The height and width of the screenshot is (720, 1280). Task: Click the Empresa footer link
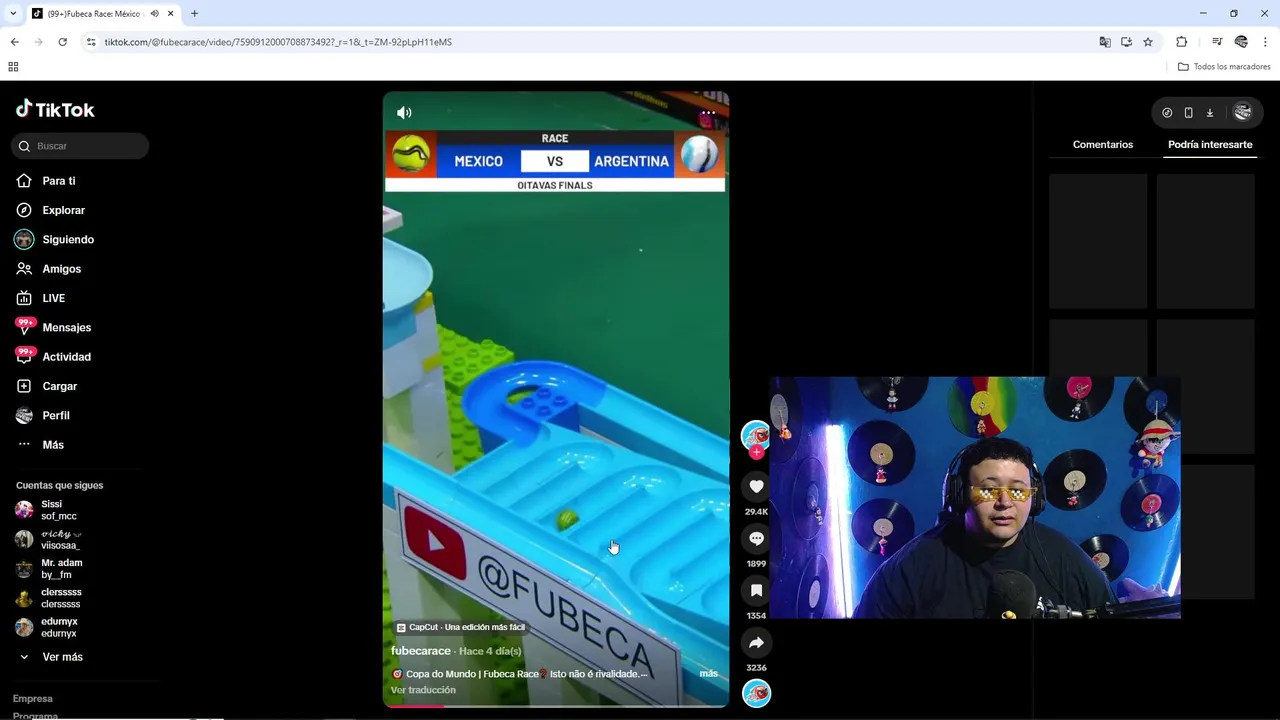click(x=33, y=699)
